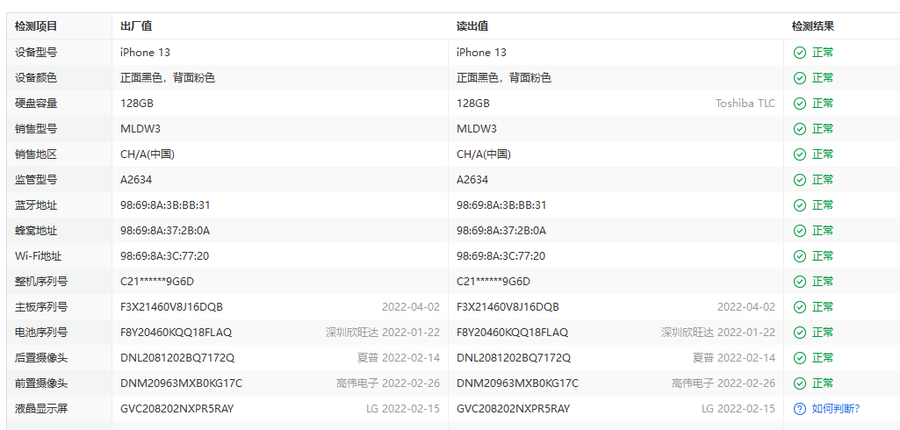Select the 读出值 column header
900x430 pixels.
pyautogui.click(x=472, y=26)
